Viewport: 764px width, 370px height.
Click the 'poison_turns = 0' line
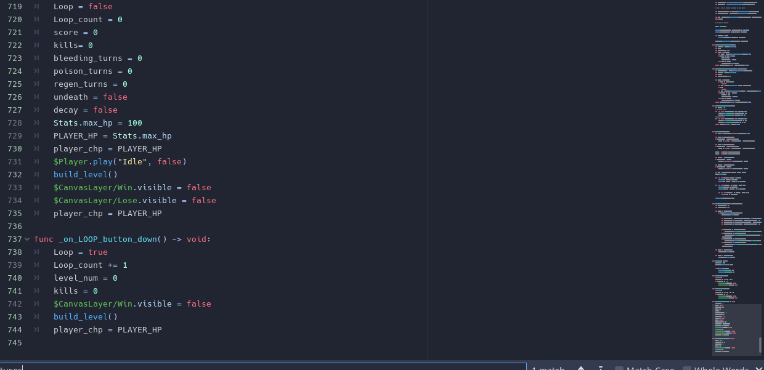(93, 71)
